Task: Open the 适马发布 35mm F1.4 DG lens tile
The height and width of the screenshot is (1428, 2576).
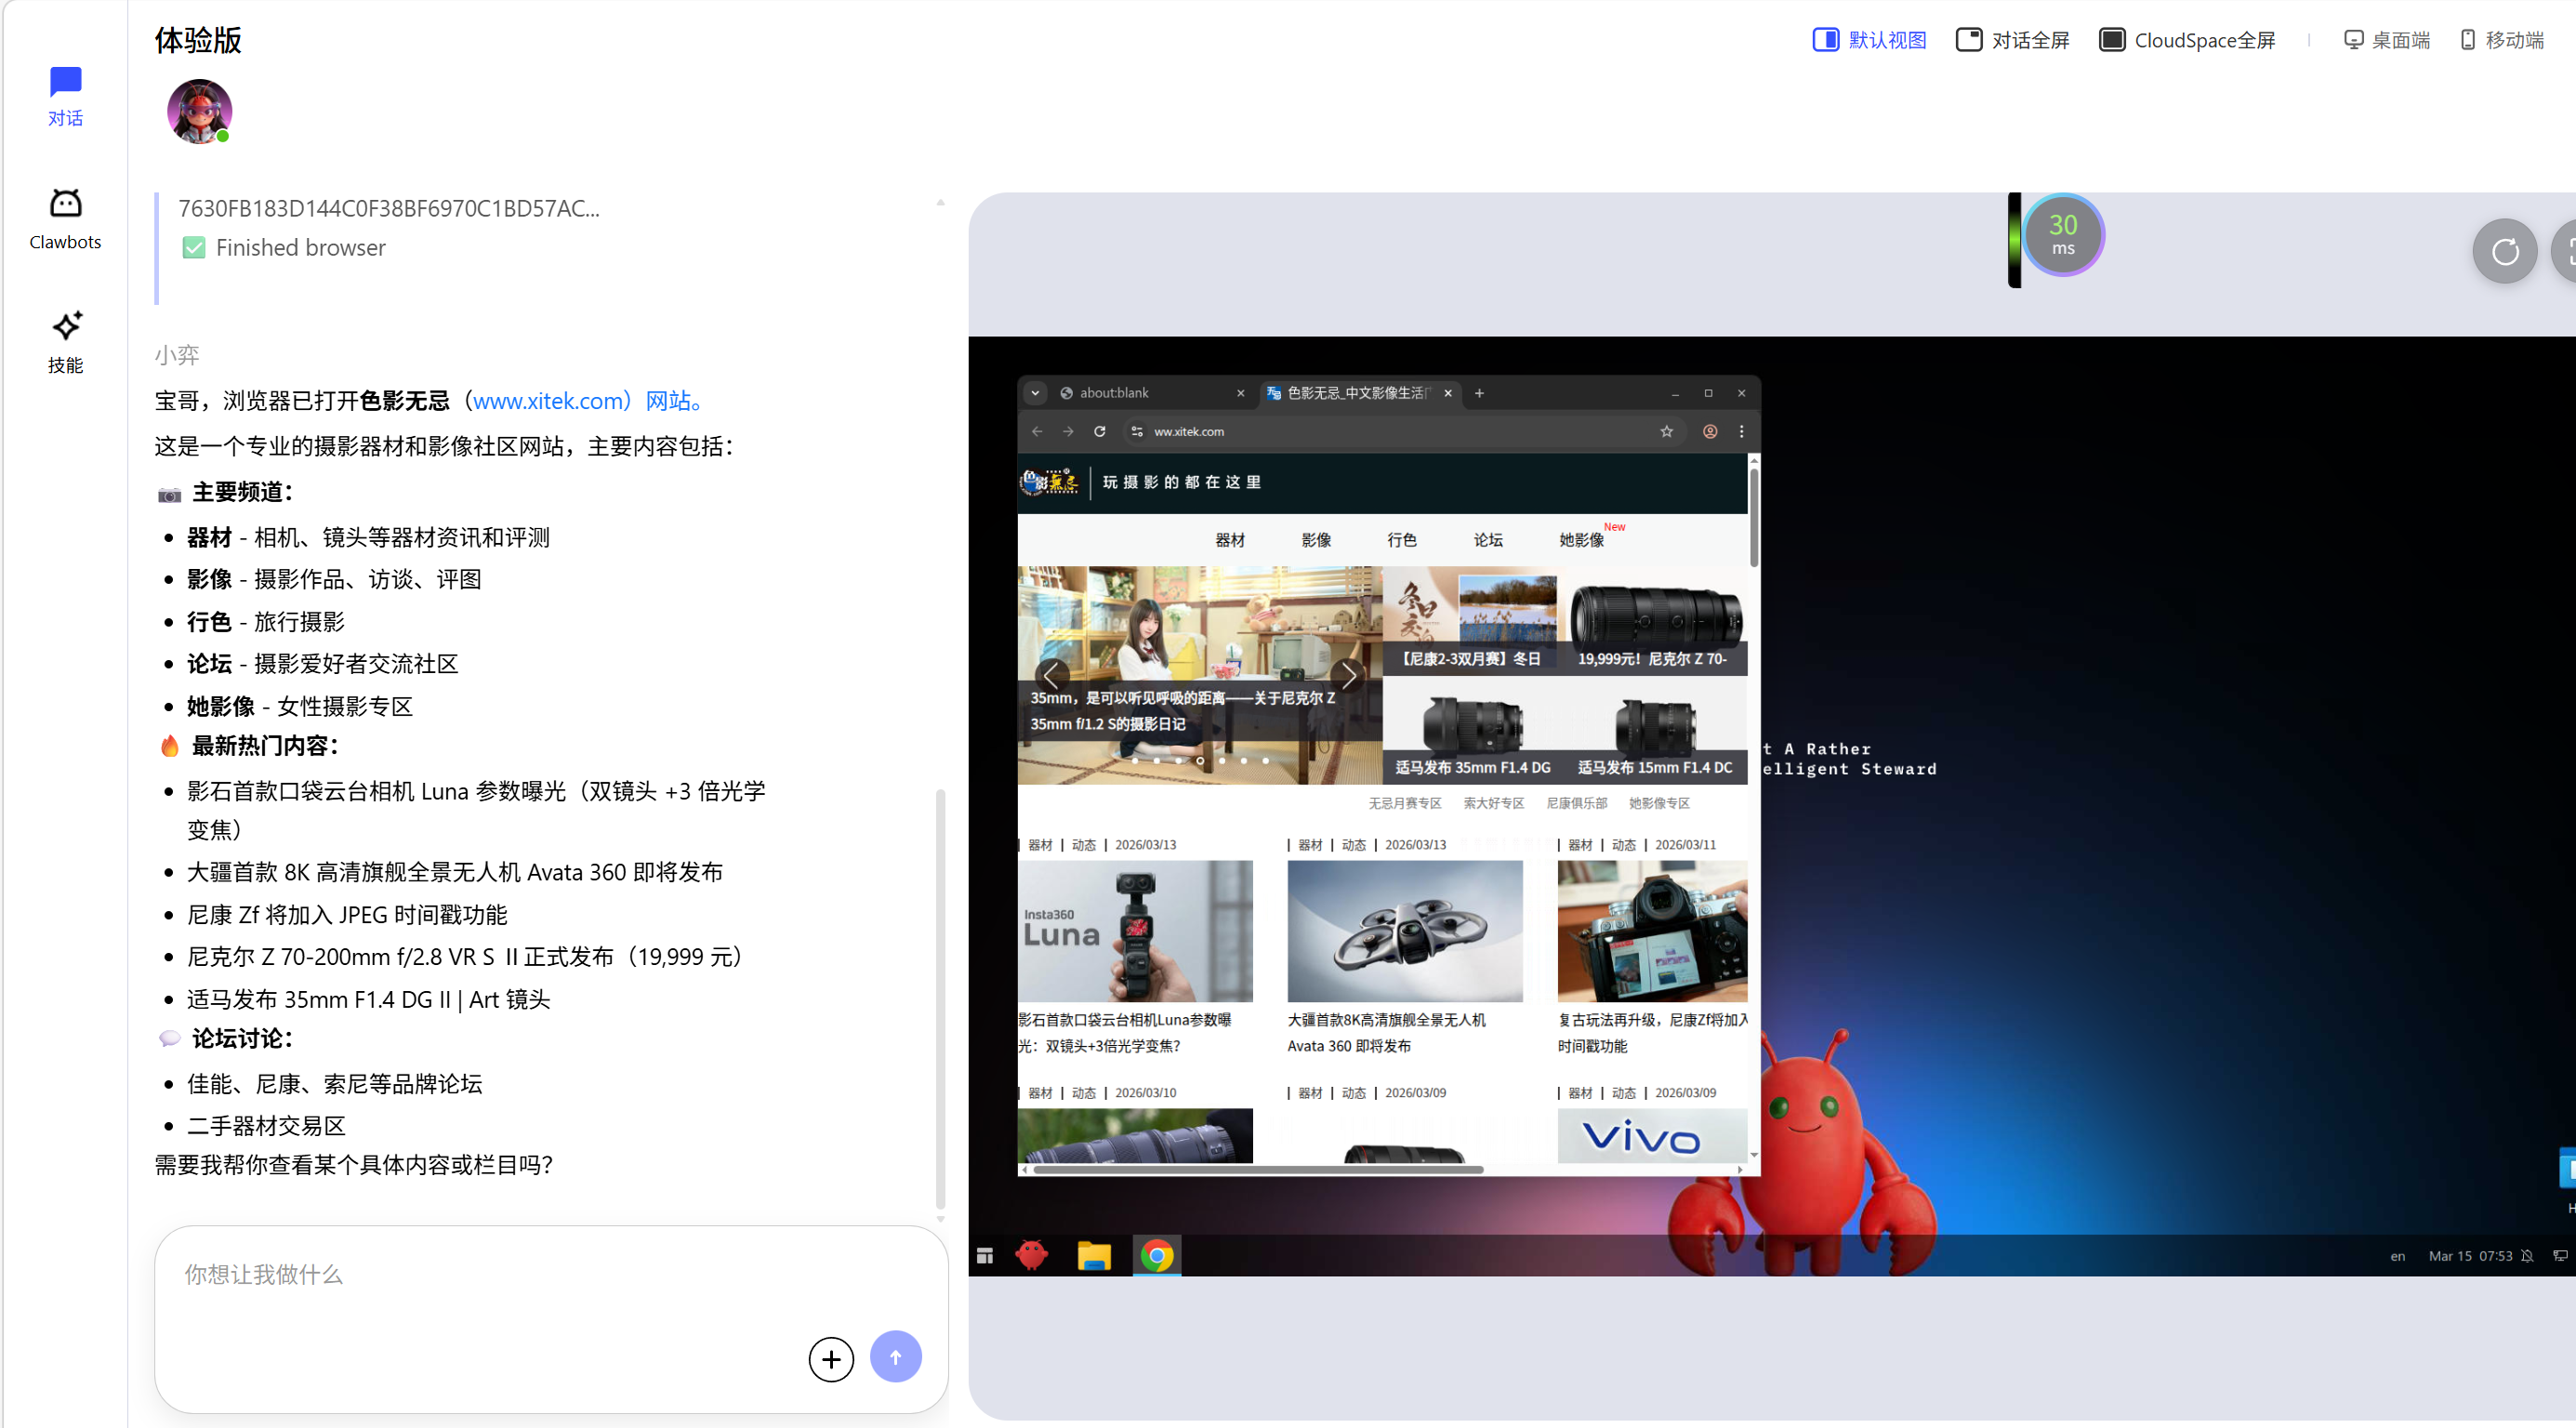Action: [x=1473, y=730]
